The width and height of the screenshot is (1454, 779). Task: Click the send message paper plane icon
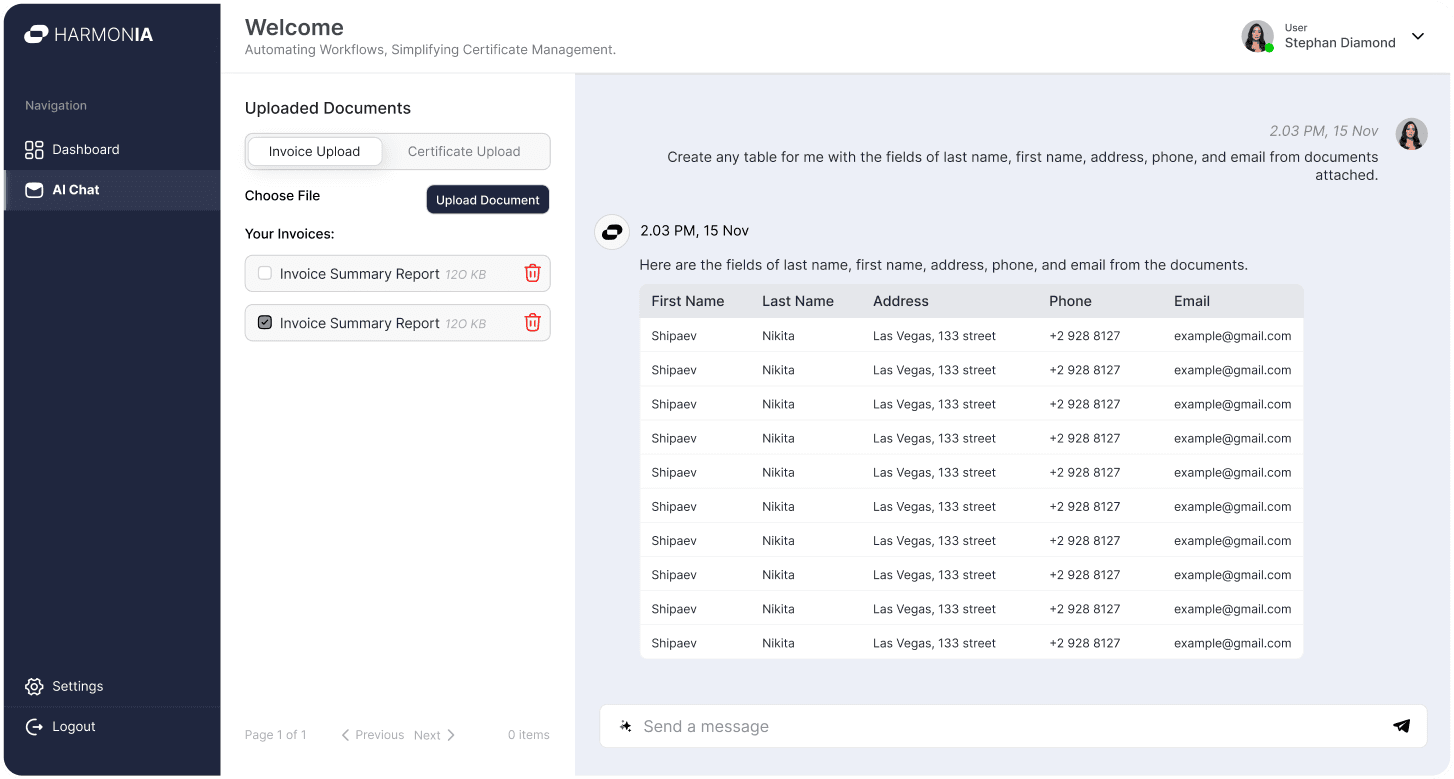tap(1401, 727)
